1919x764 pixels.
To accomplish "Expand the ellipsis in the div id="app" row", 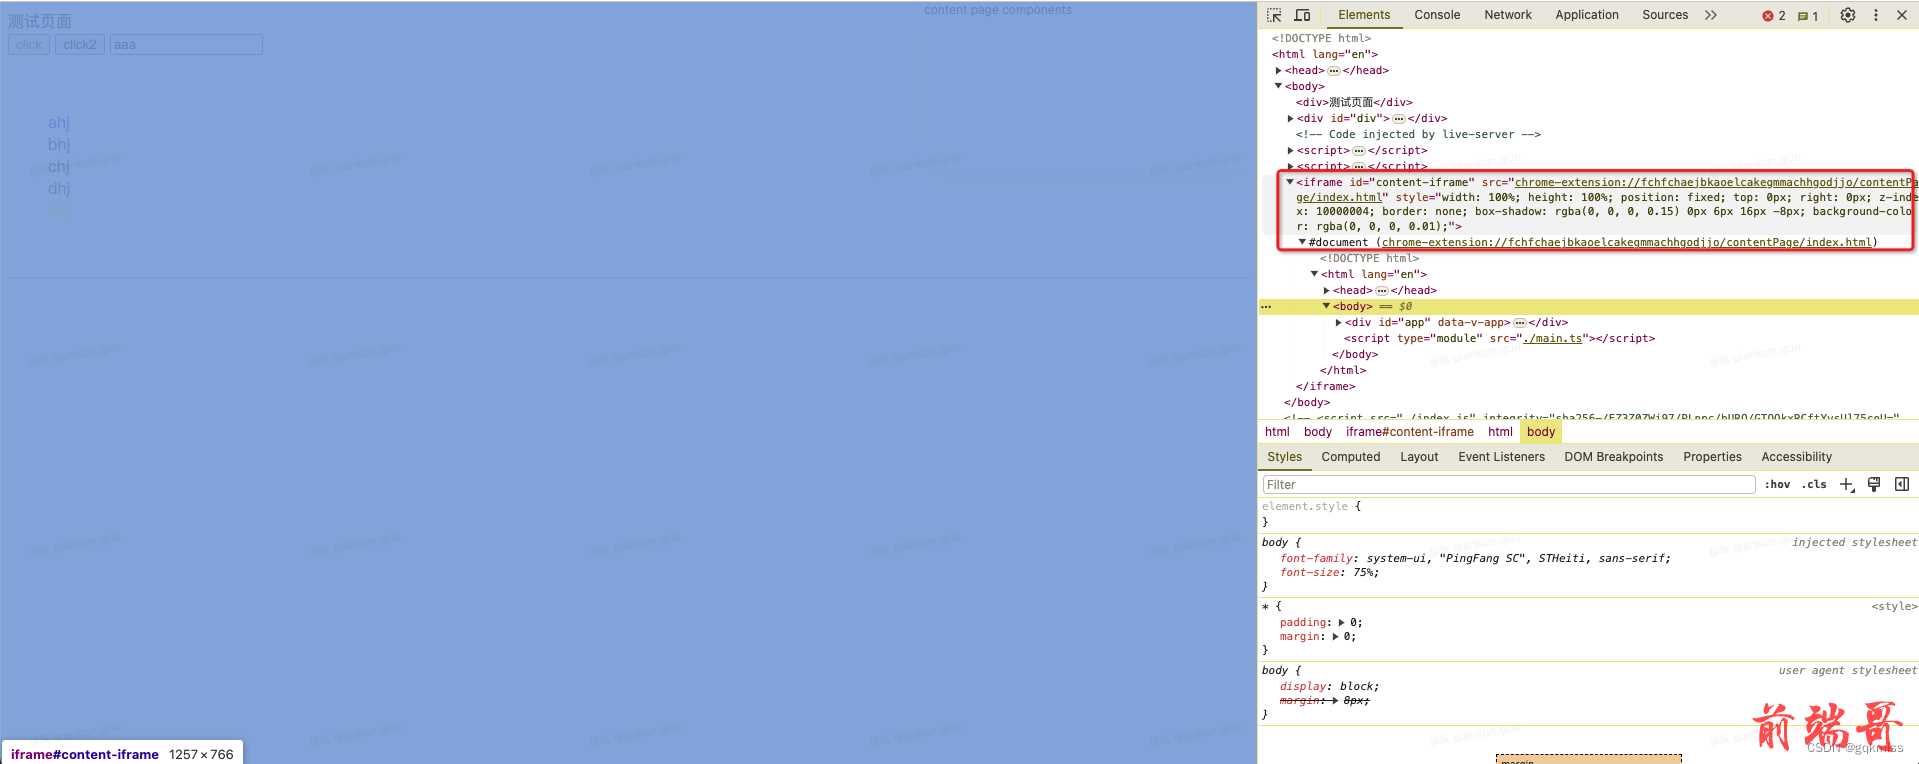I will click(x=1520, y=323).
